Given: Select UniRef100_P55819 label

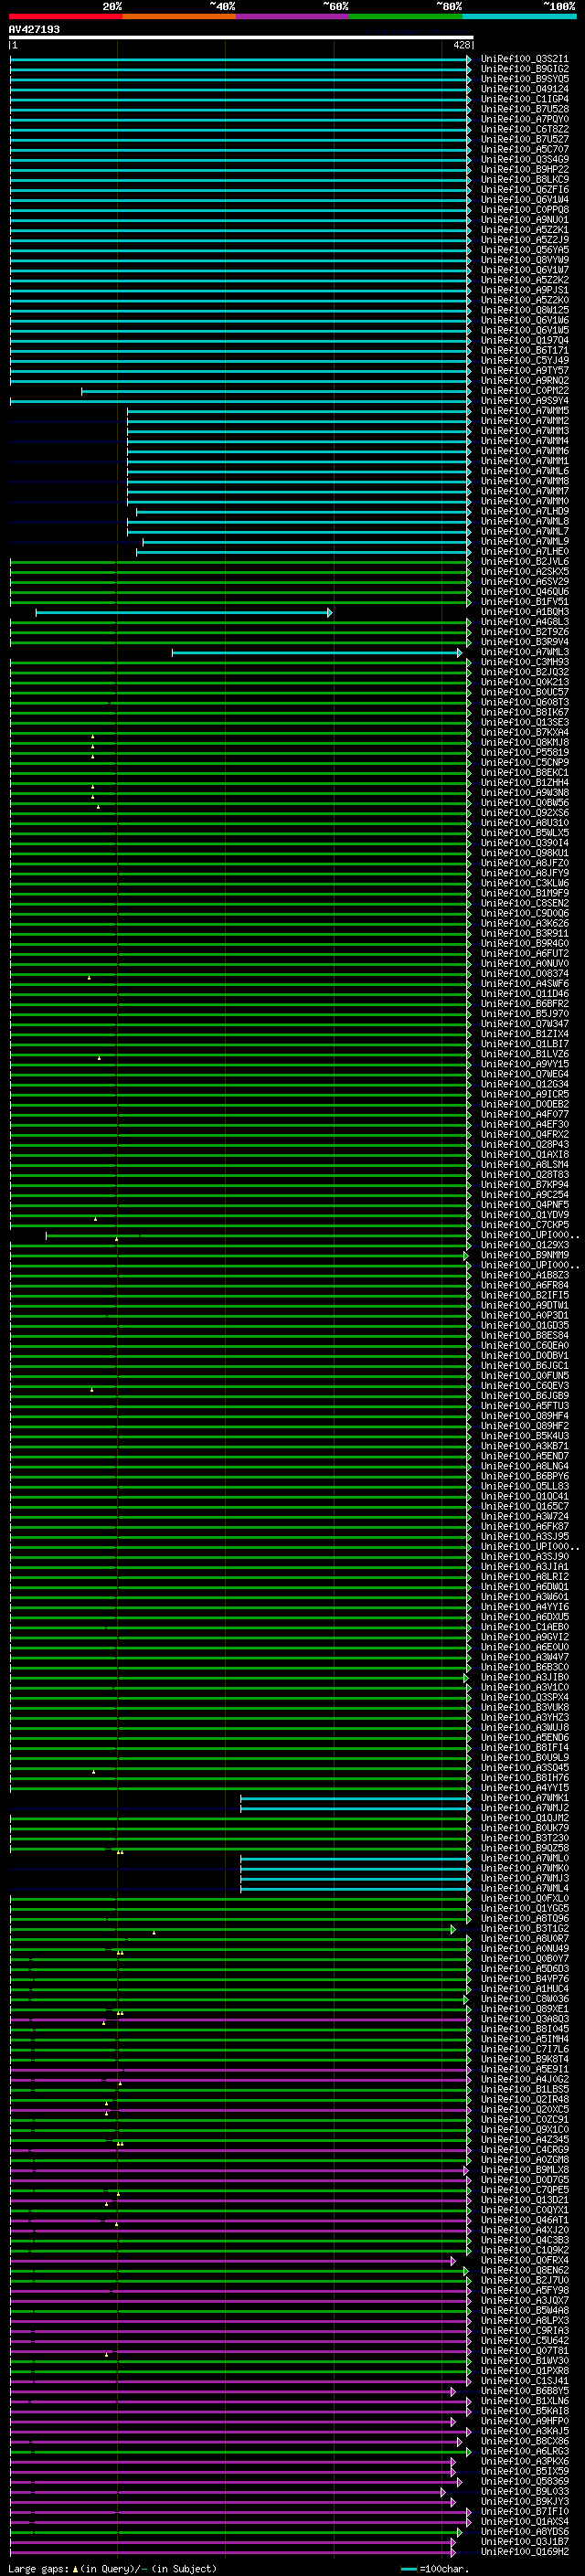Looking at the screenshot, I should pyautogui.click(x=525, y=753).
